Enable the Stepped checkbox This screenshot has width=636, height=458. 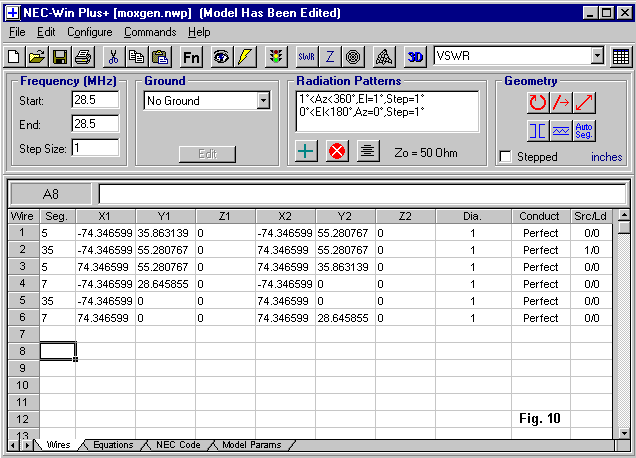click(505, 157)
